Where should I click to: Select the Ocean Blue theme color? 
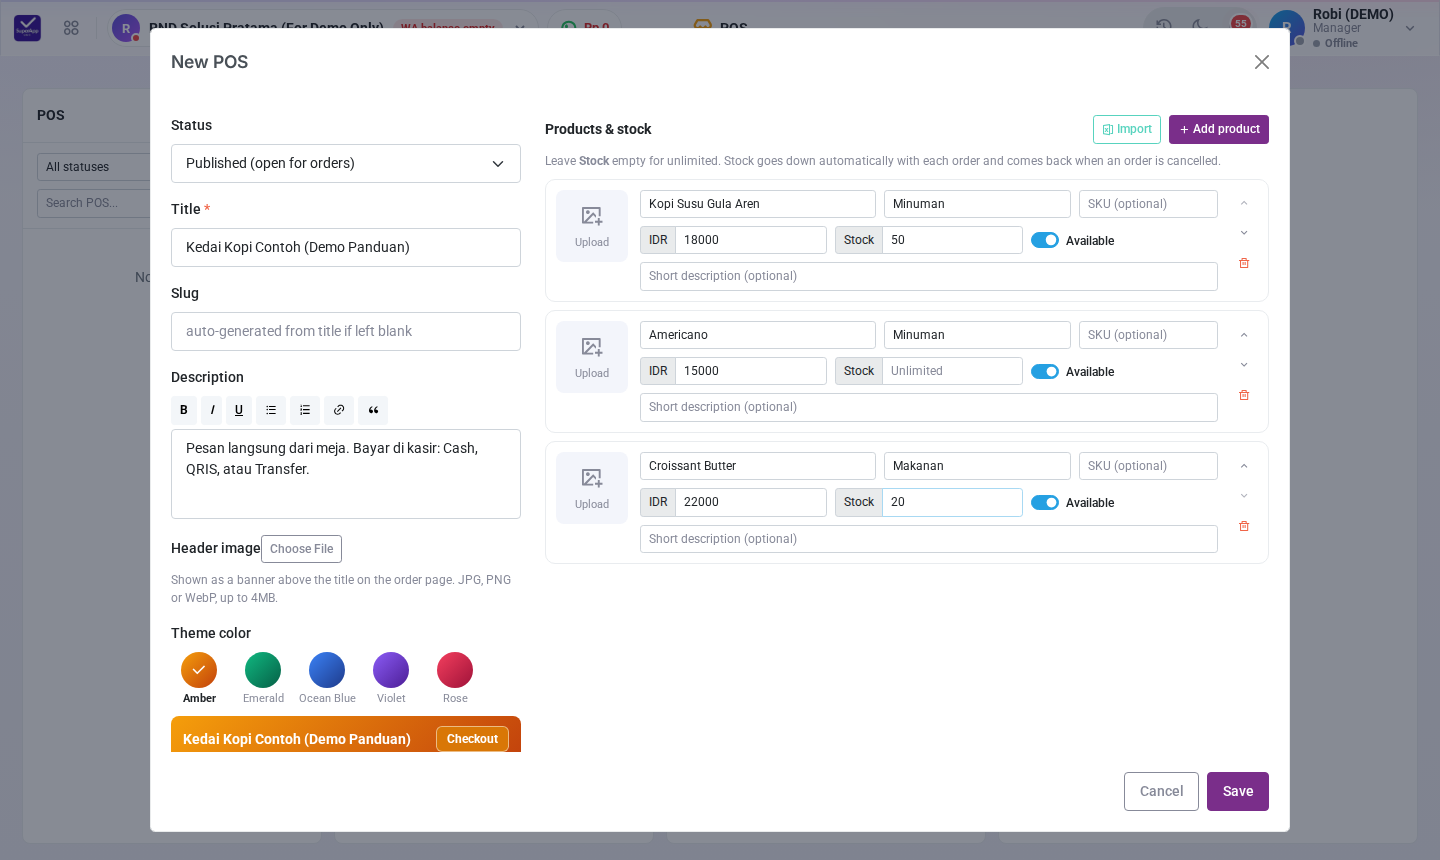pyautogui.click(x=327, y=670)
